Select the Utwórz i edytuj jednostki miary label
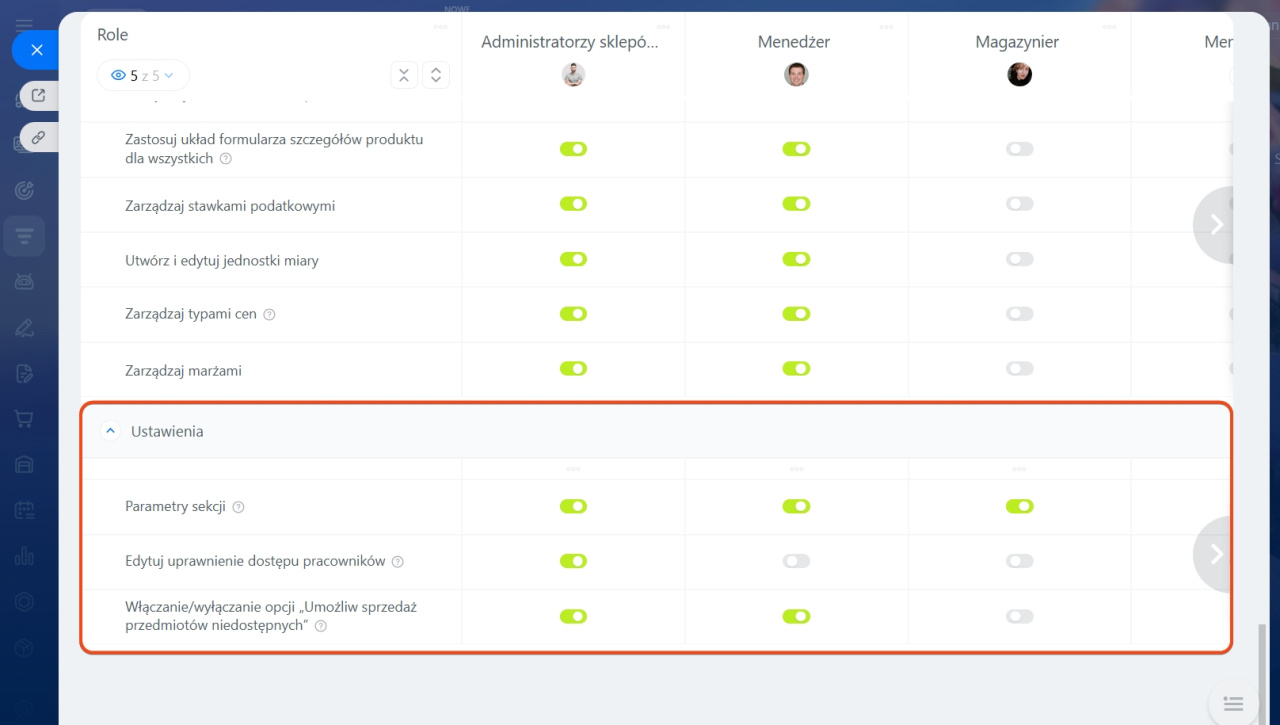The height and width of the screenshot is (725, 1280). tap(222, 260)
